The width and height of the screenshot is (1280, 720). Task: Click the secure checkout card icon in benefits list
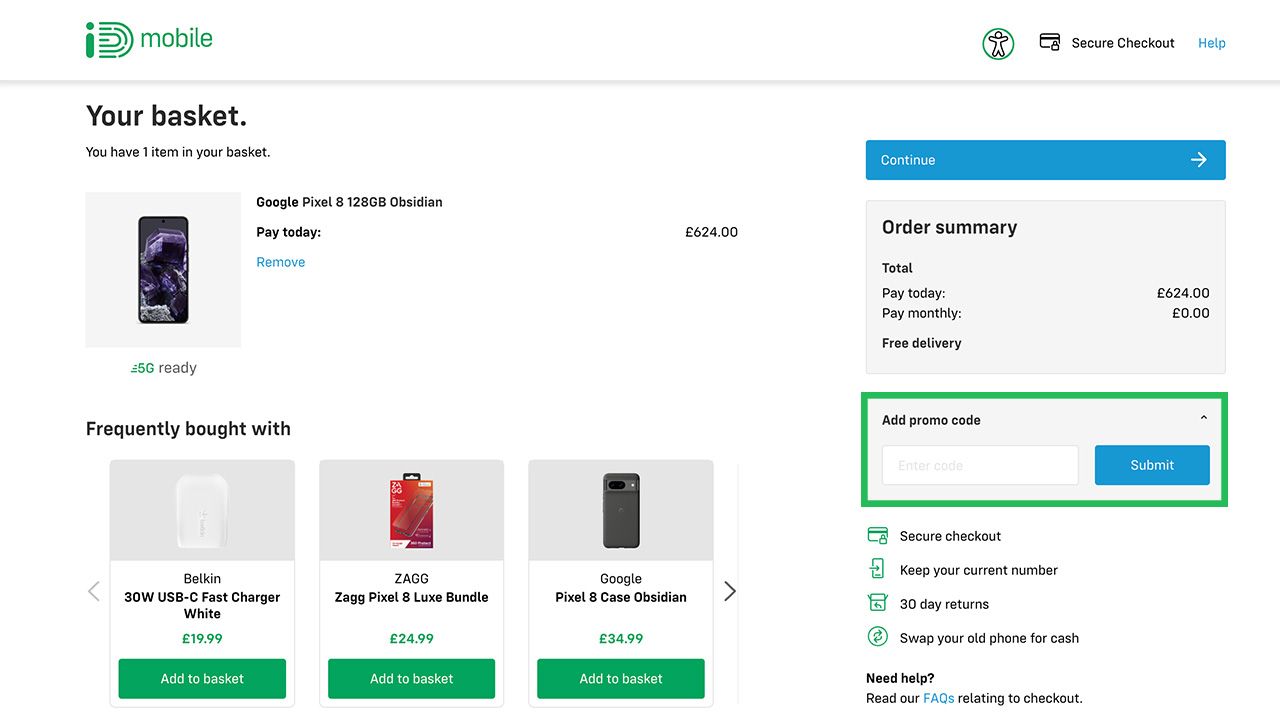877,536
